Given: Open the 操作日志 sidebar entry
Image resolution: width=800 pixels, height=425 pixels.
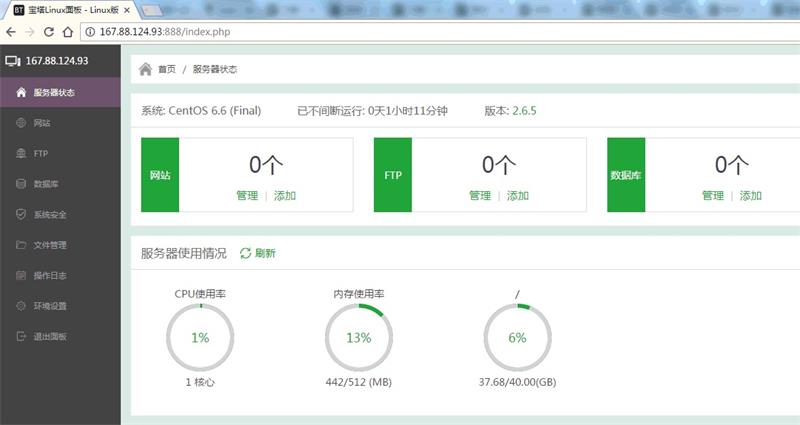Looking at the screenshot, I should pos(60,276).
